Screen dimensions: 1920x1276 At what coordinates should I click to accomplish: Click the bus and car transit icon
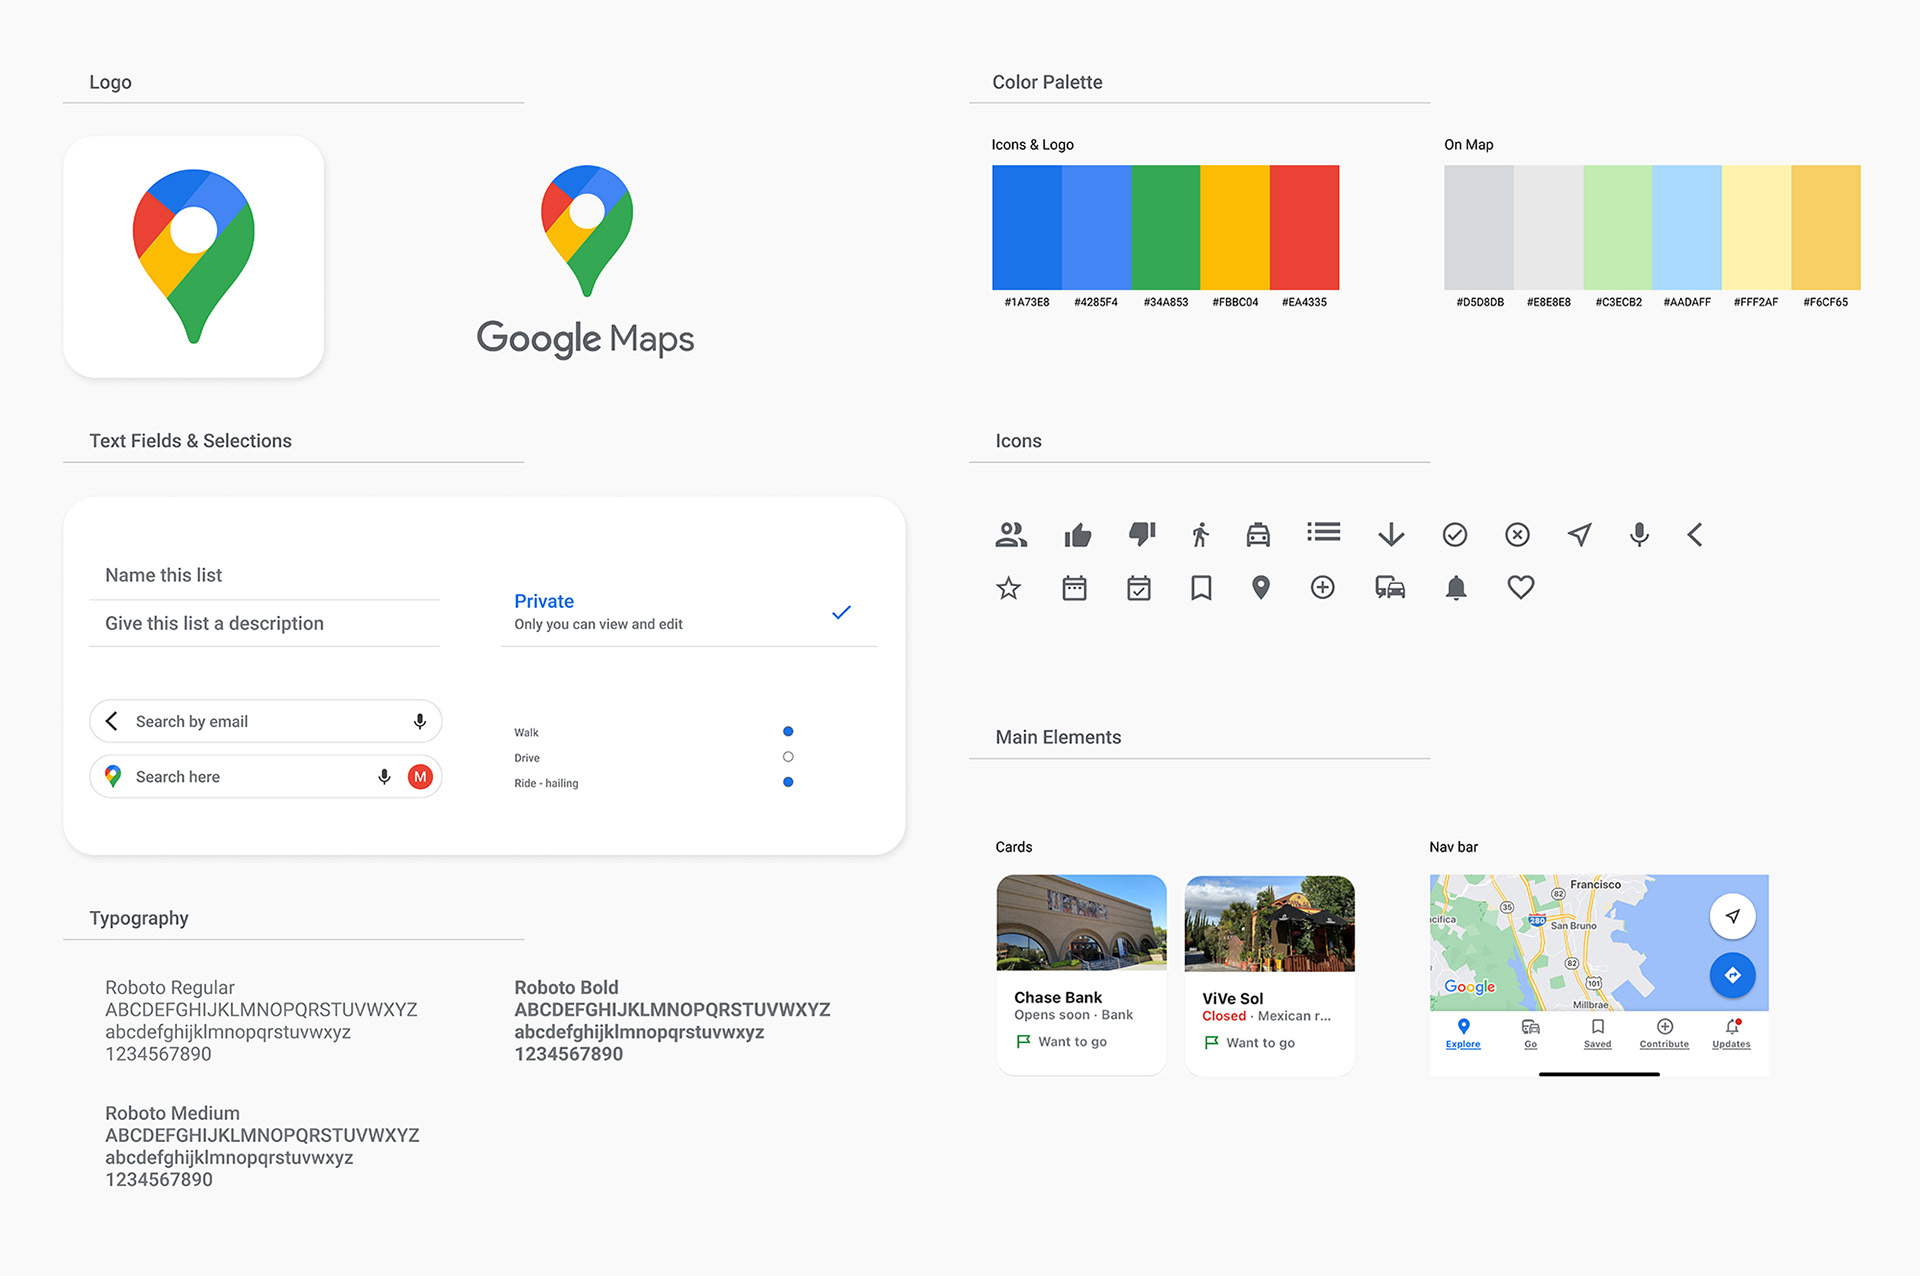tap(1390, 588)
